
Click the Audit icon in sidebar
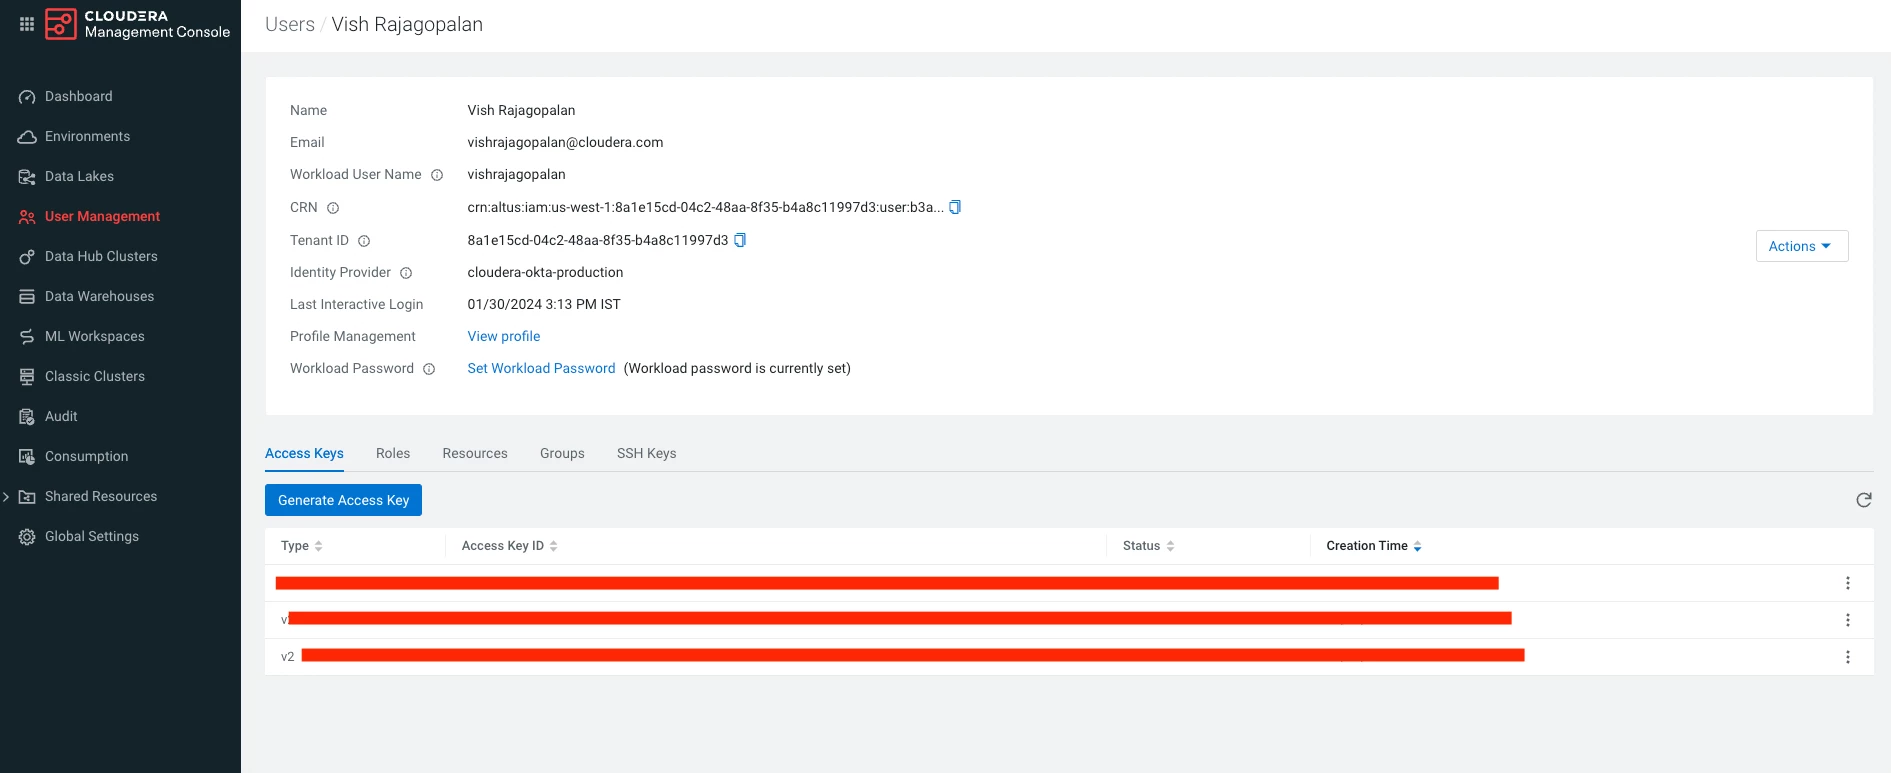pos(27,417)
